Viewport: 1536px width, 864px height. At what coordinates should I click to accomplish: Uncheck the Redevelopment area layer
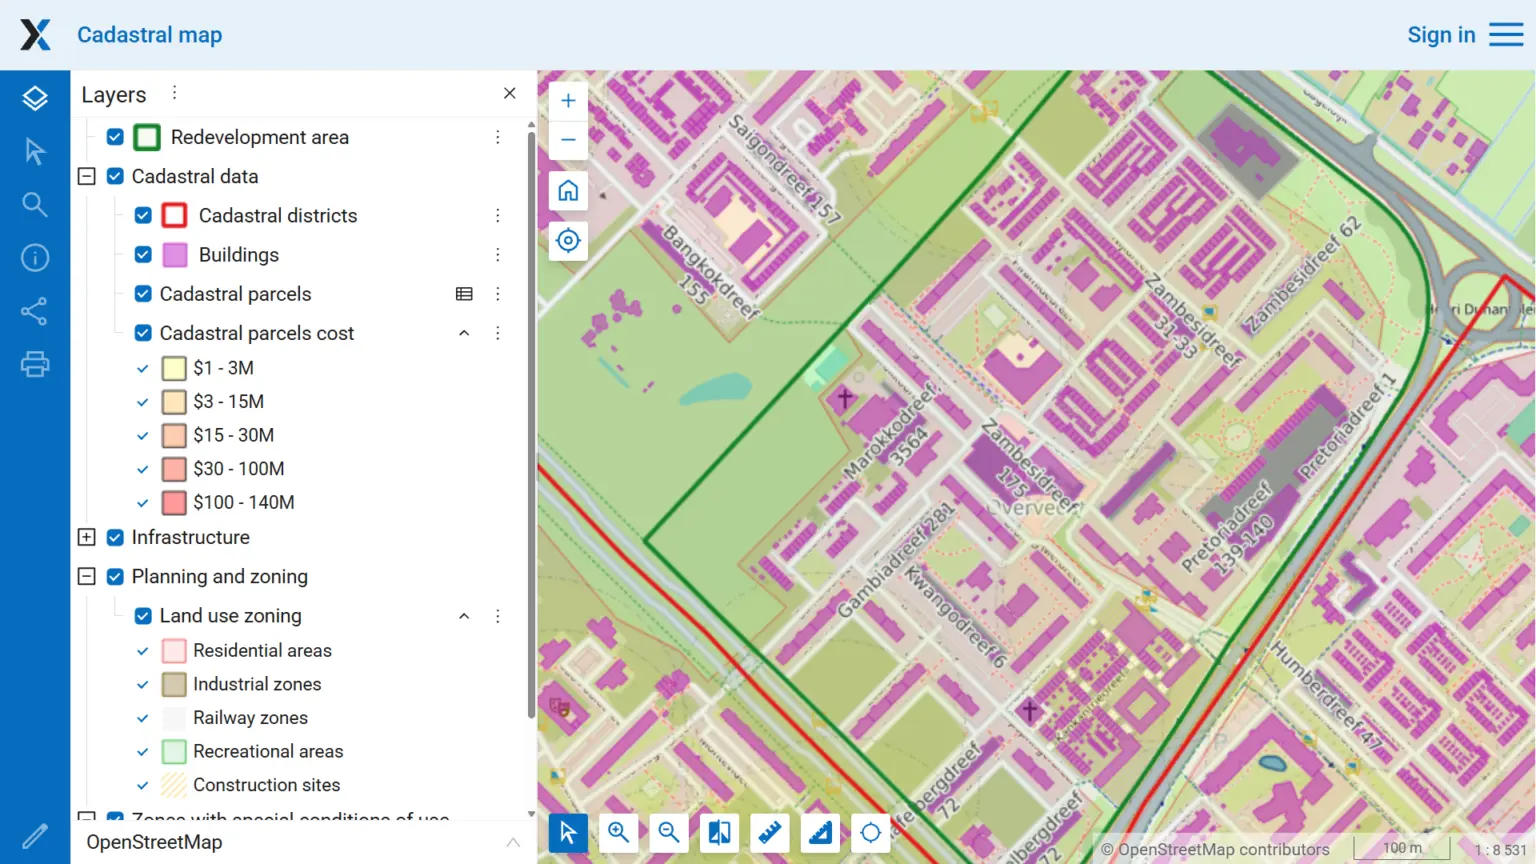point(115,137)
